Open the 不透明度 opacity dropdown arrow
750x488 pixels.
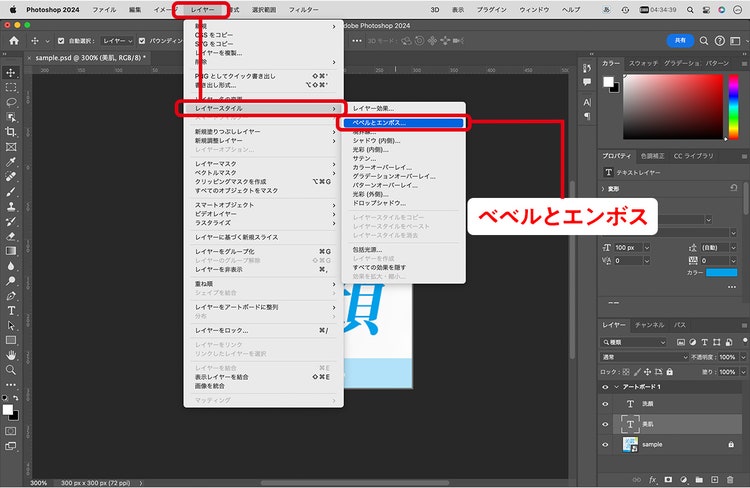(743, 357)
